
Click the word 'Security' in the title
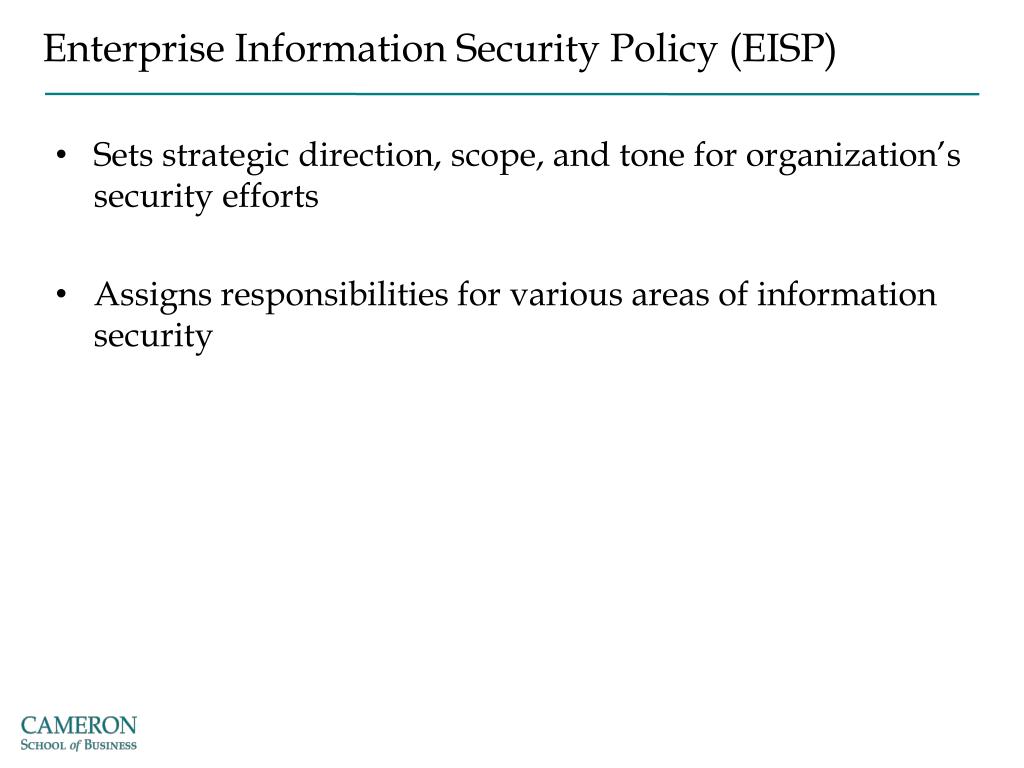(526, 50)
